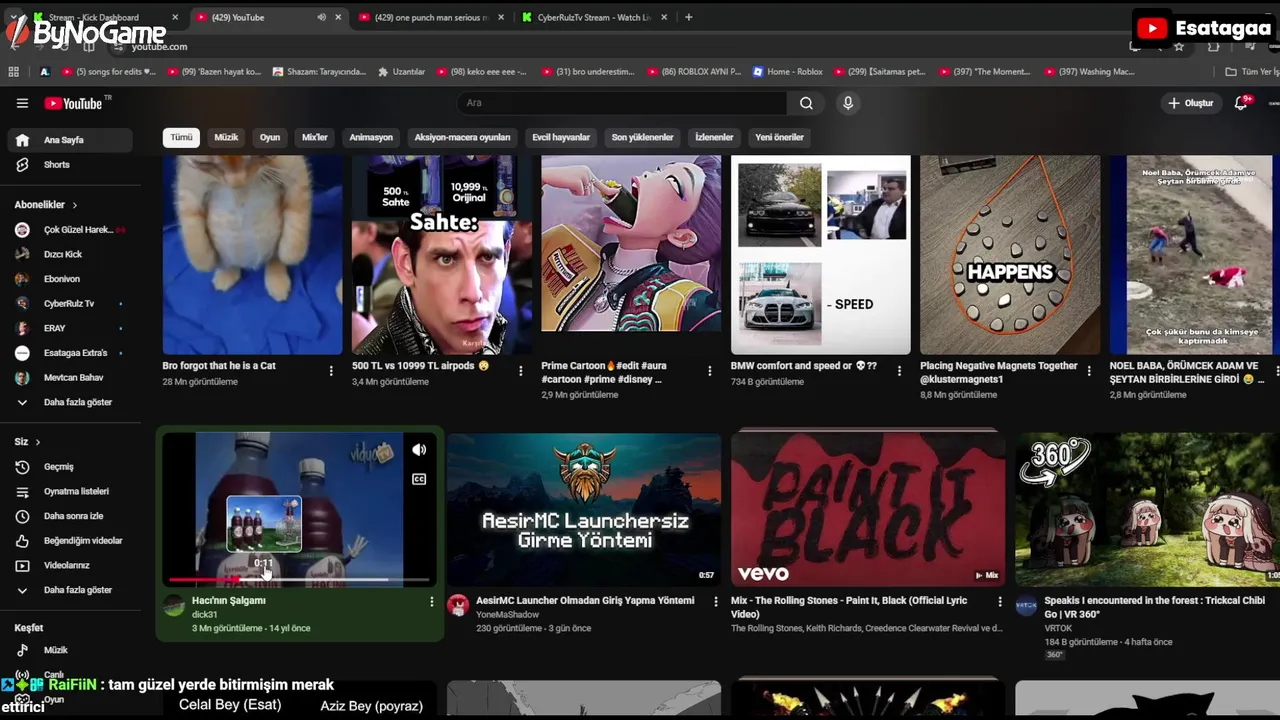1280x720 pixels.
Task: Click tab mute speaker icon on YouTube tab
Action: (321, 17)
